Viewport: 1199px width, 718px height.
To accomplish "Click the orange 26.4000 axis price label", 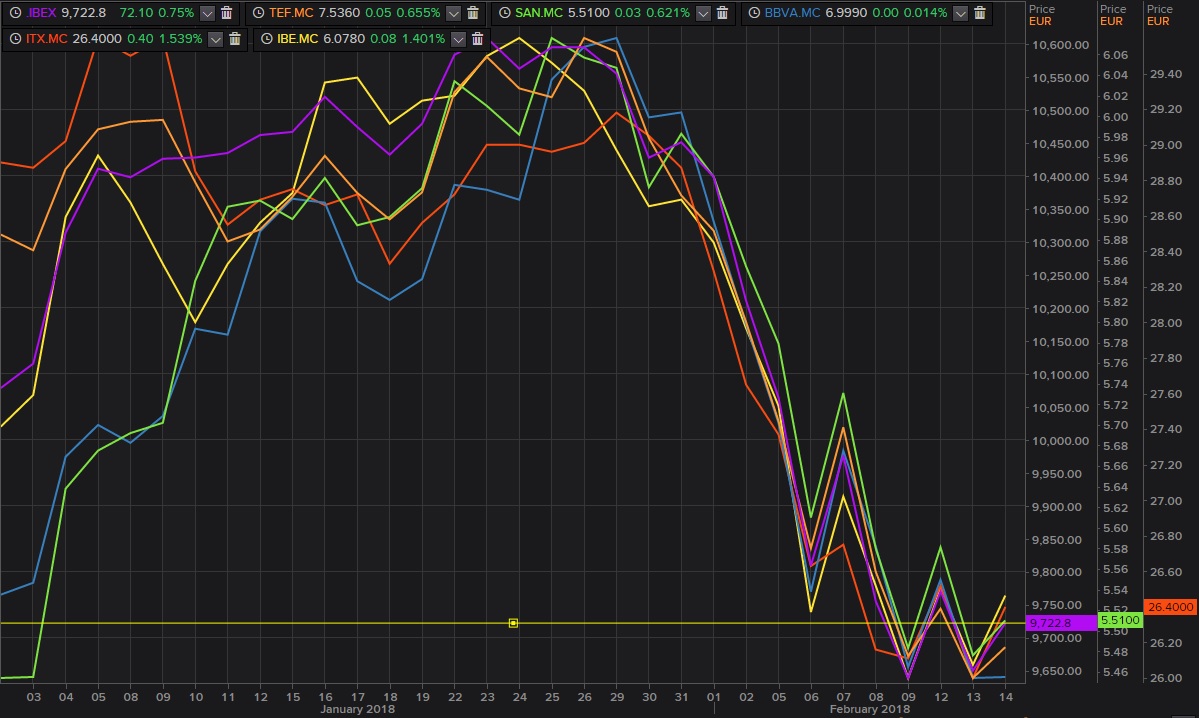I will click(1170, 606).
